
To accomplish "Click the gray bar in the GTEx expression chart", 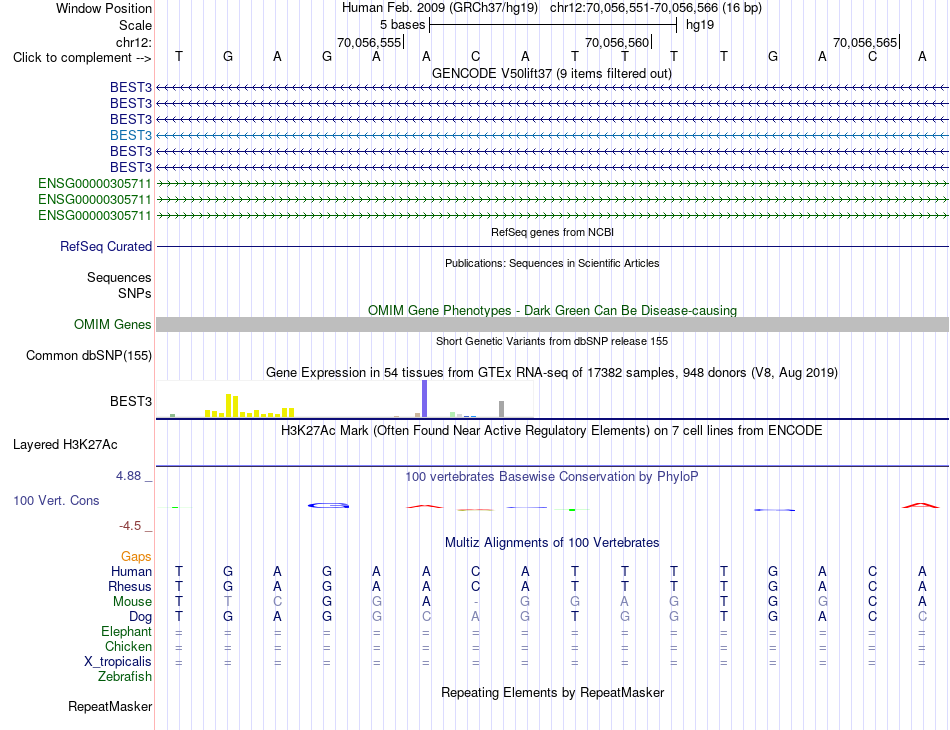I will click(501, 409).
